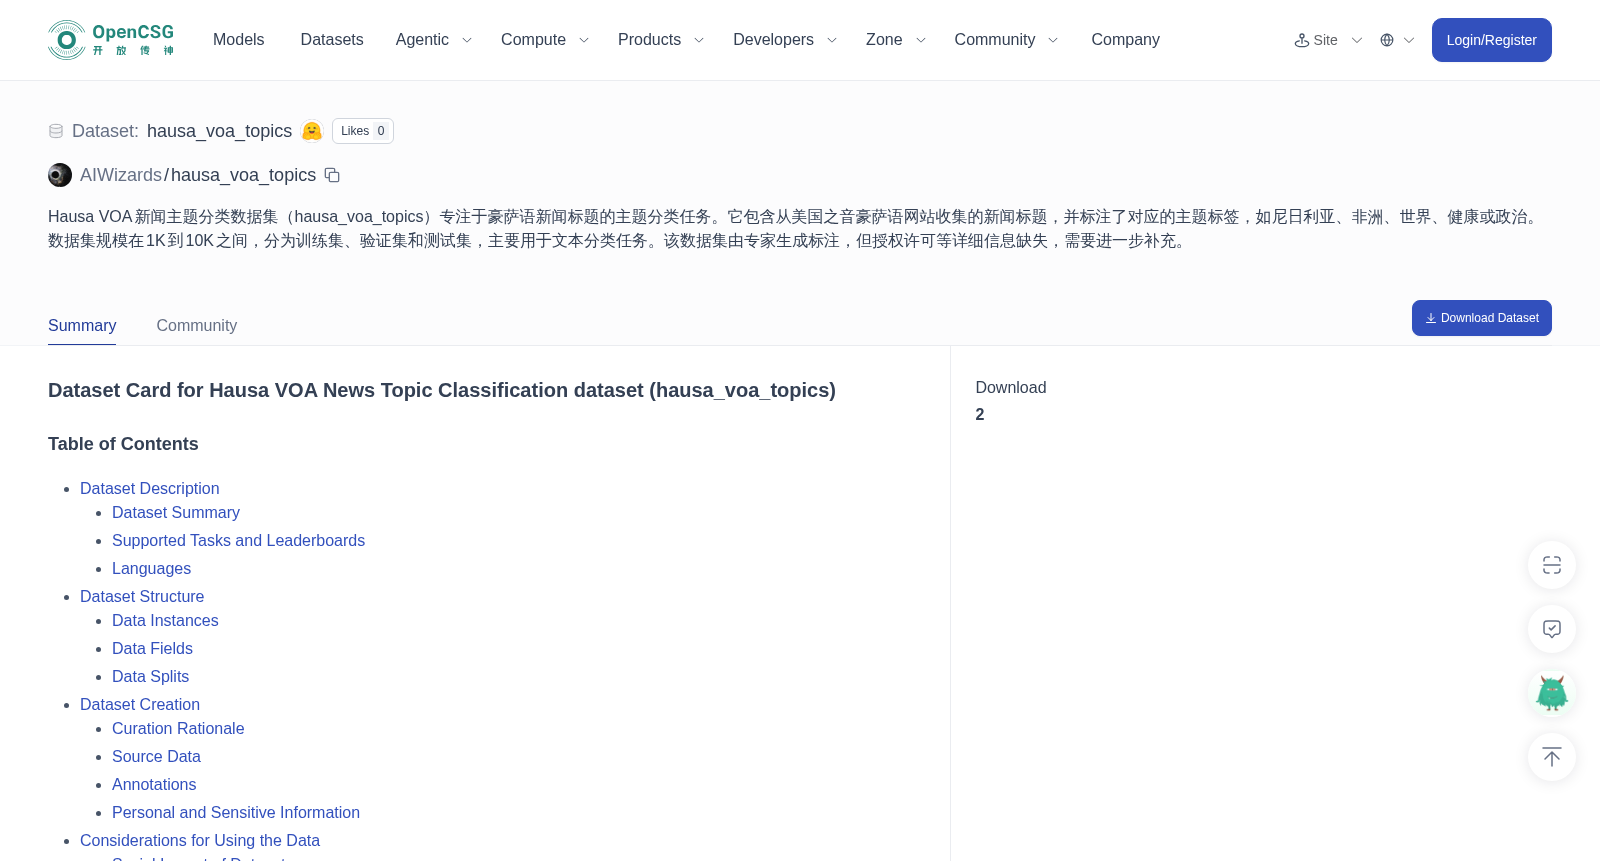Click the globe language icon

(x=1387, y=40)
